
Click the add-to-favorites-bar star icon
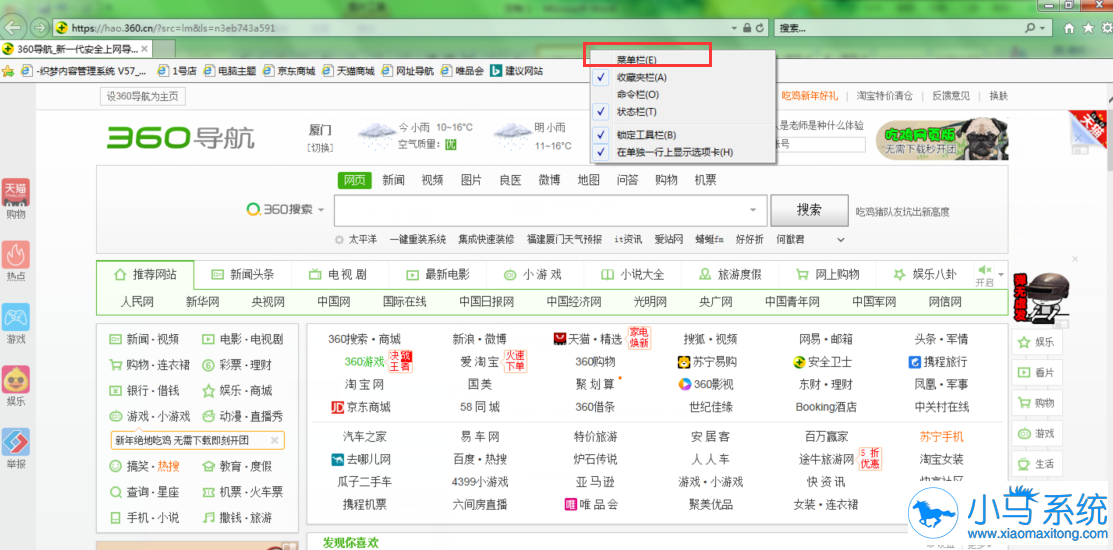pos(8,71)
